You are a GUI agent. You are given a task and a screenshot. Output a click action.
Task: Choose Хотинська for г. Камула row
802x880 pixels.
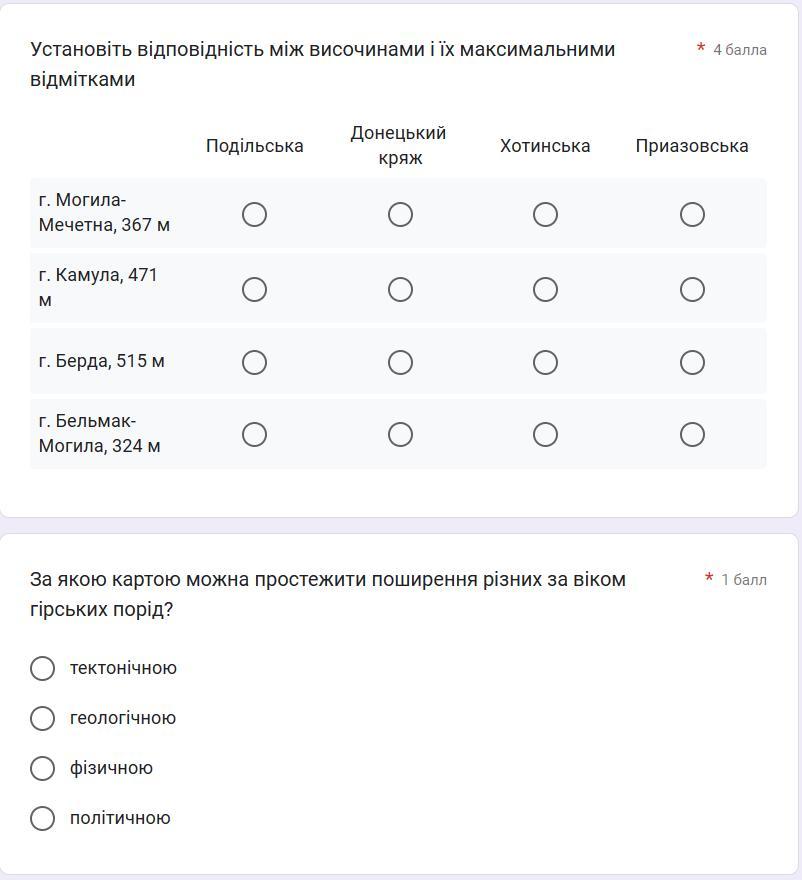point(545,289)
